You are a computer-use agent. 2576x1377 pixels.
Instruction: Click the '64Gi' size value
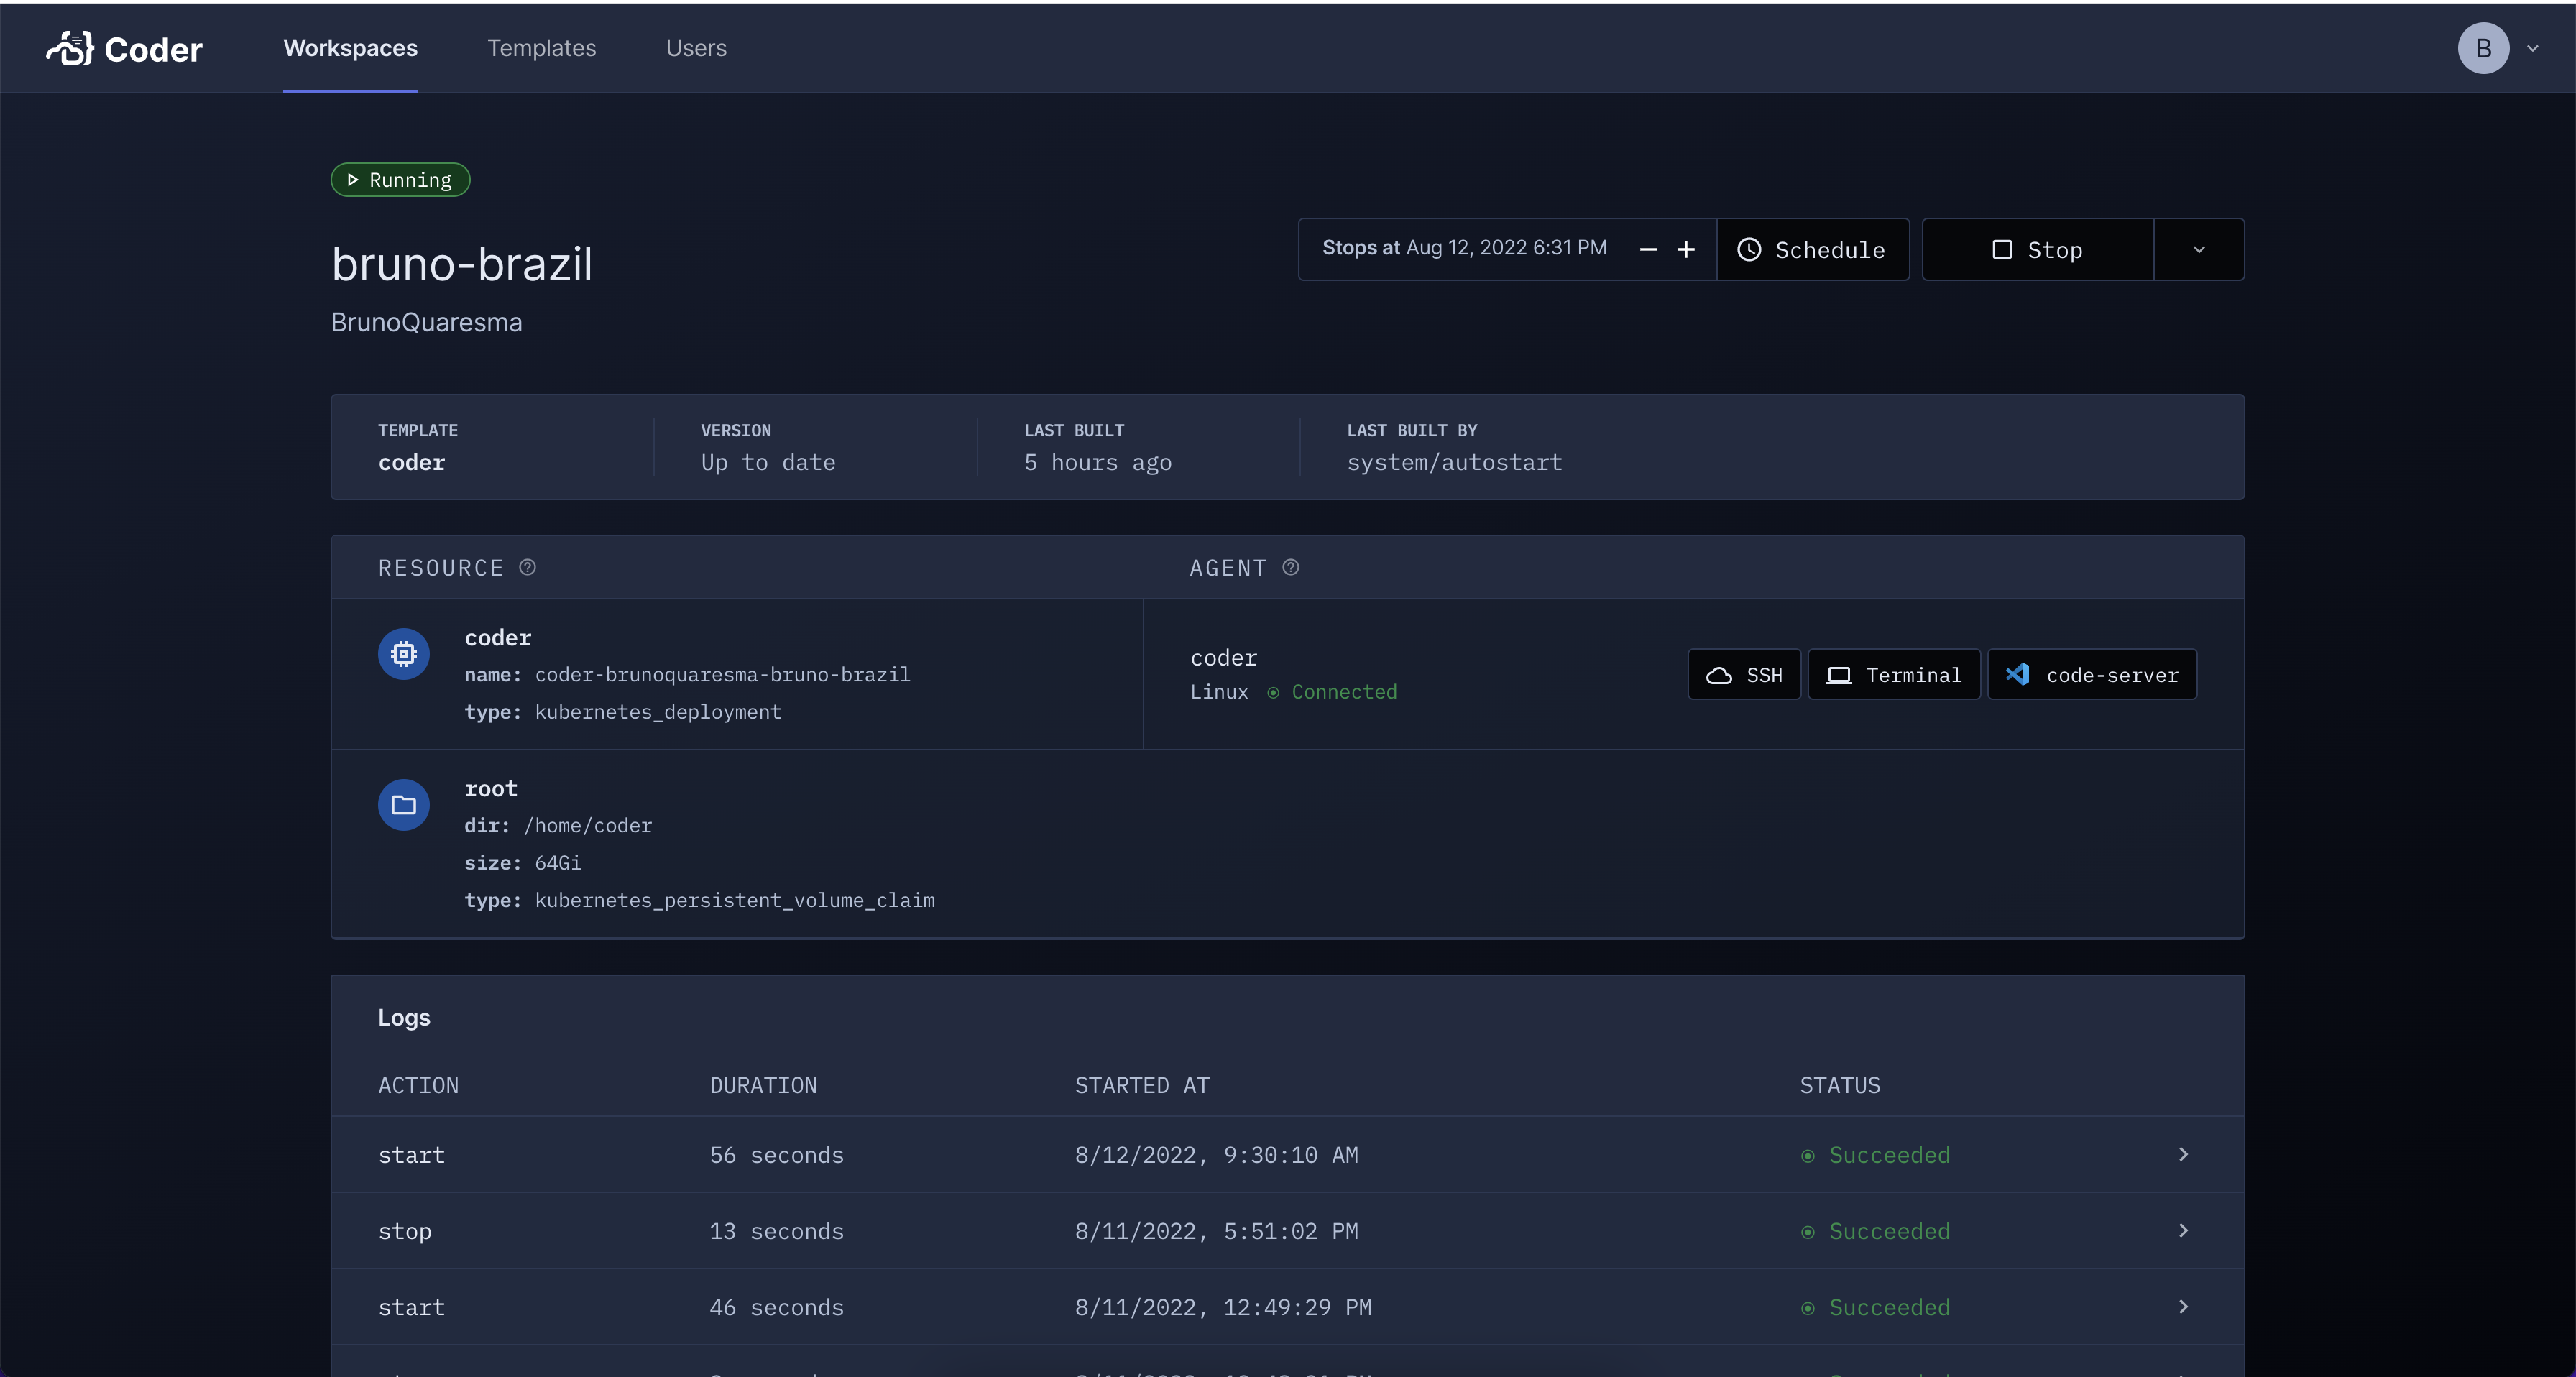click(557, 863)
